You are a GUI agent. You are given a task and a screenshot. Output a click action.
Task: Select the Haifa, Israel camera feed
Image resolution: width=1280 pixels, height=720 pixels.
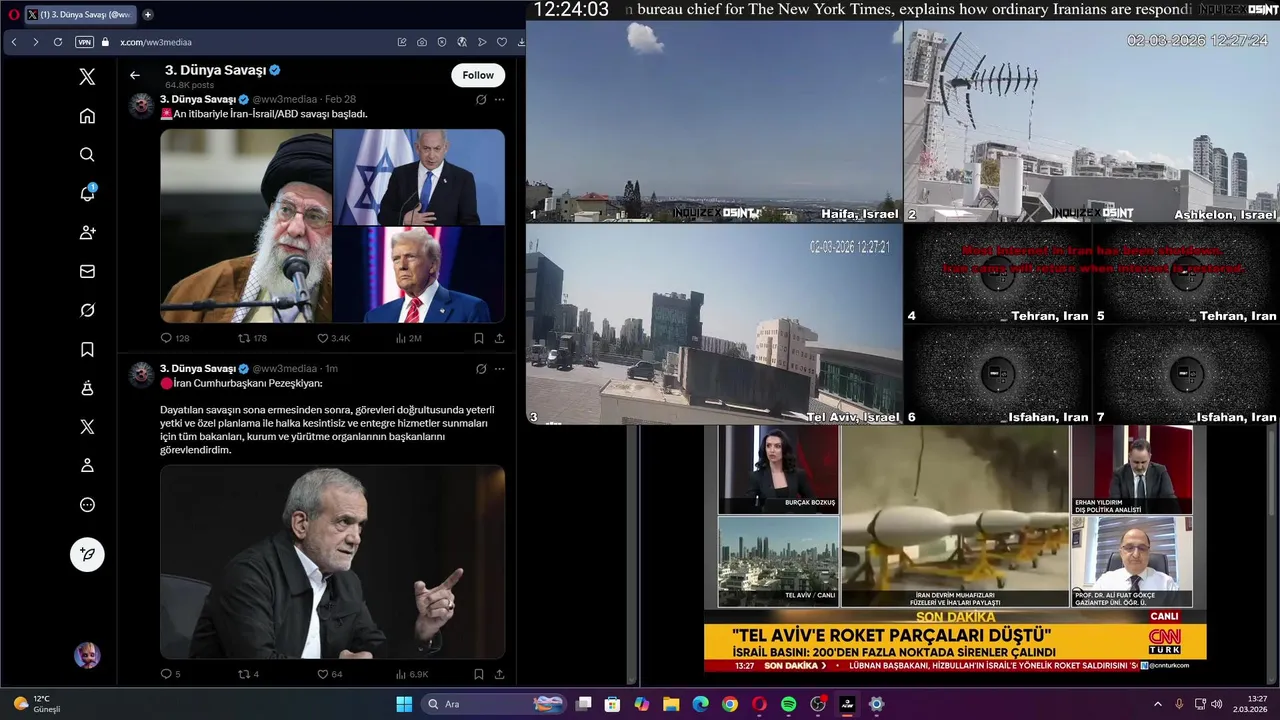(x=714, y=121)
